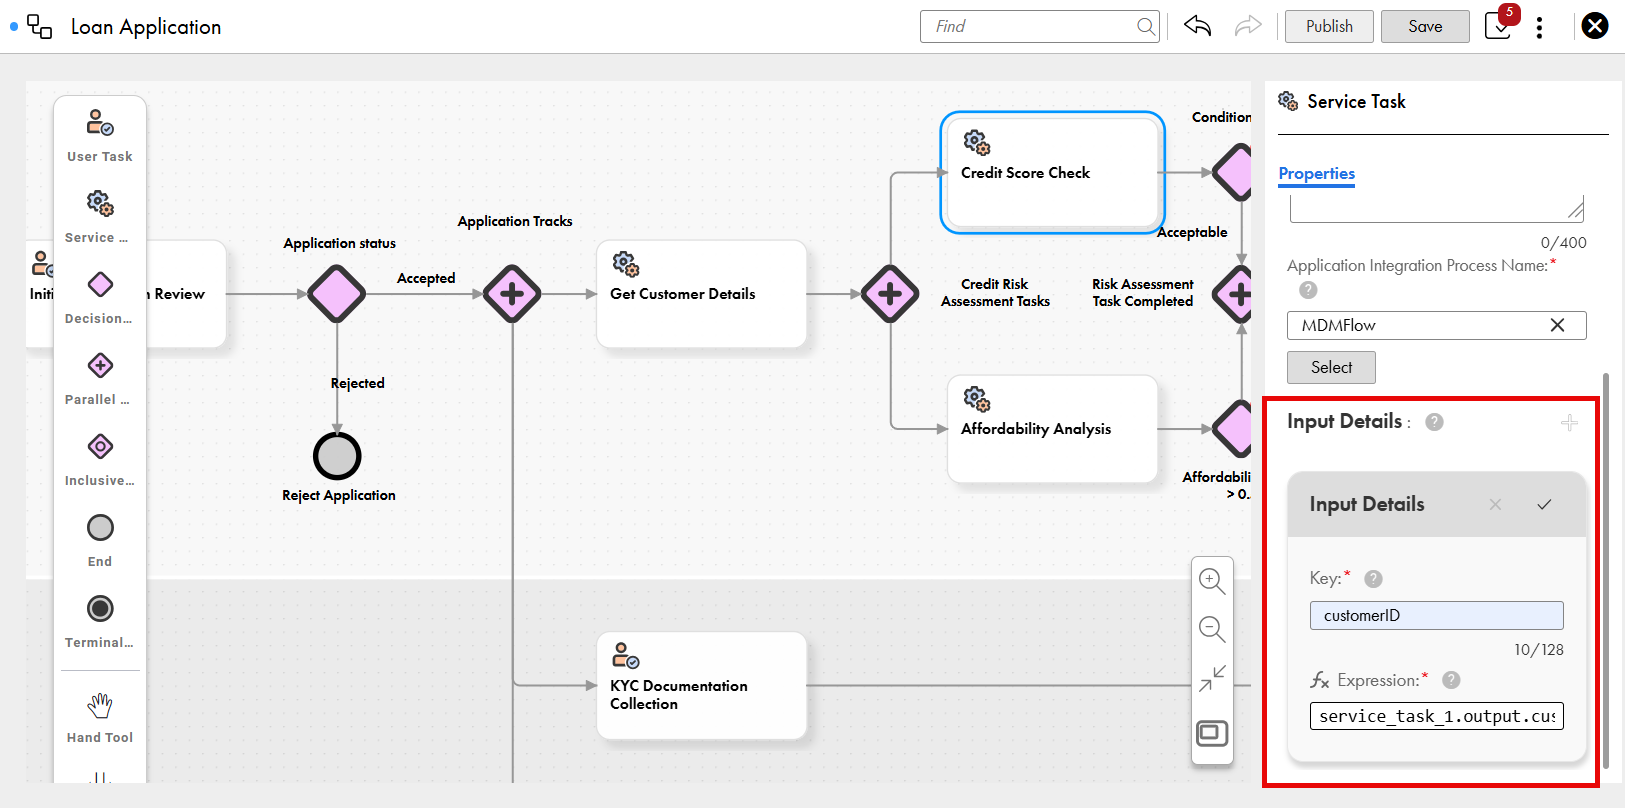Select the Get Customer Details task
The image size is (1625, 808).
click(701, 293)
